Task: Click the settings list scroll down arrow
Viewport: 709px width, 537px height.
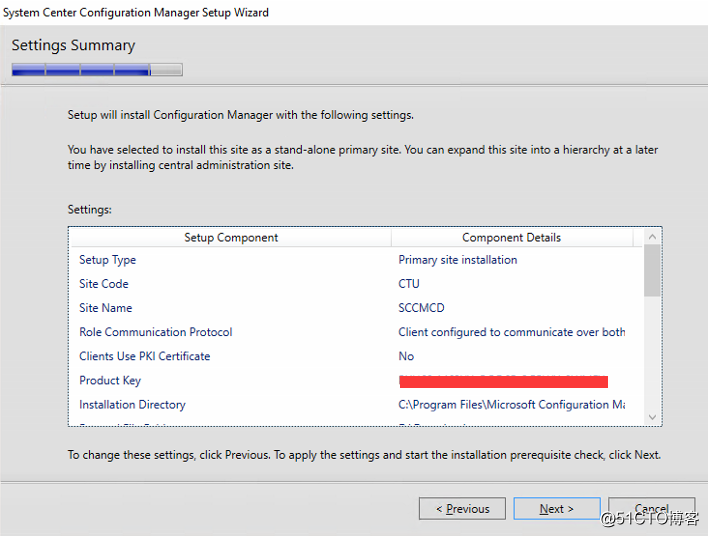Action: 652,417
